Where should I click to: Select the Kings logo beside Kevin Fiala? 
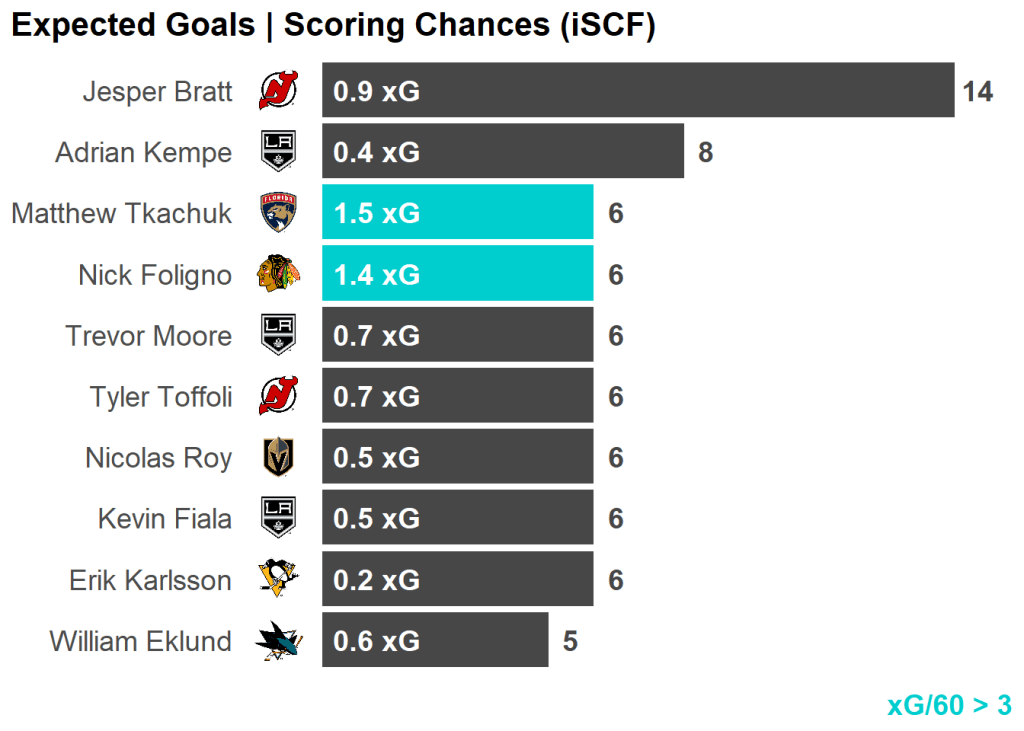pyautogui.click(x=277, y=518)
